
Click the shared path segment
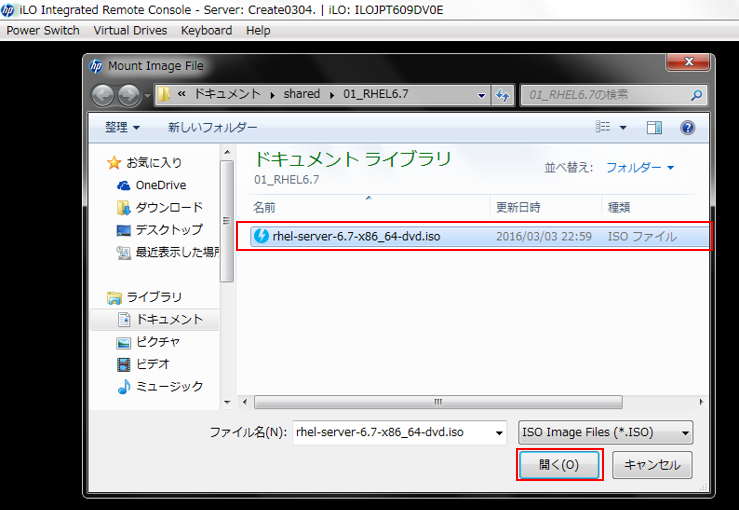point(302,94)
